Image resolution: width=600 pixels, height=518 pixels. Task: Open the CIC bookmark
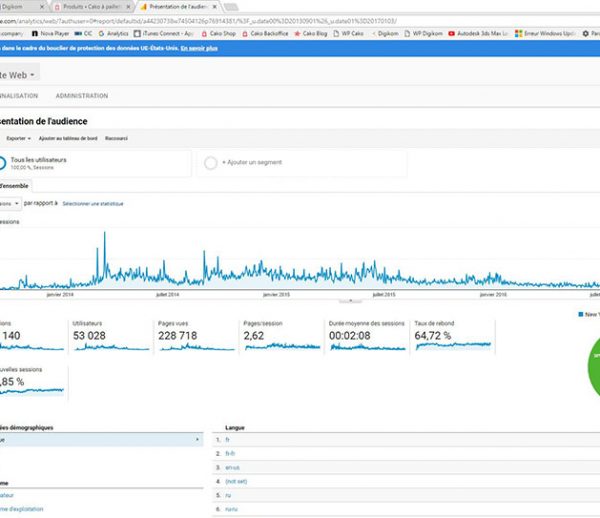pyautogui.click(x=83, y=34)
